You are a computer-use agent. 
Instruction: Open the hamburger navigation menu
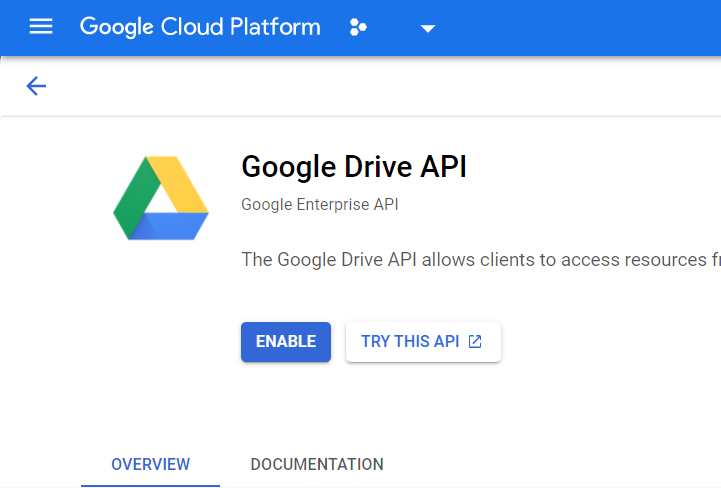(x=41, y=27)
